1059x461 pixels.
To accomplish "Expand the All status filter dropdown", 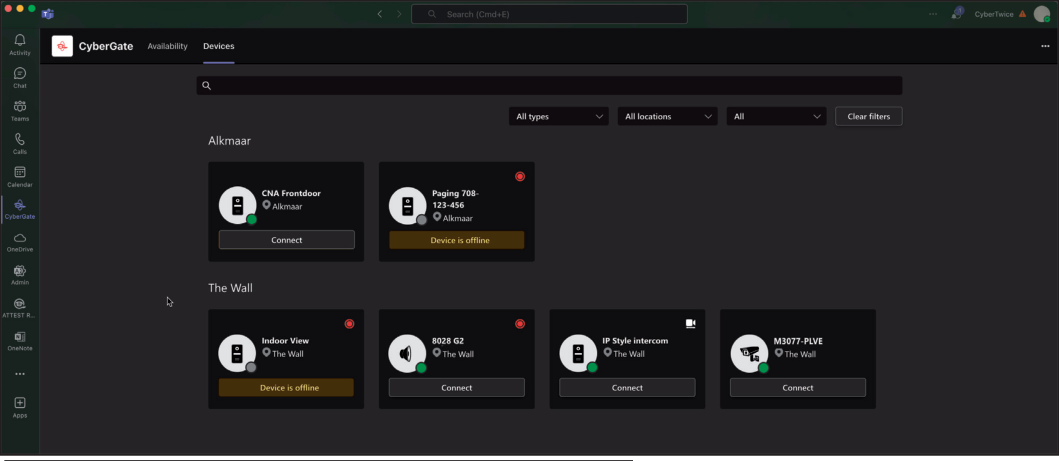I will click(x=776, y=116).
